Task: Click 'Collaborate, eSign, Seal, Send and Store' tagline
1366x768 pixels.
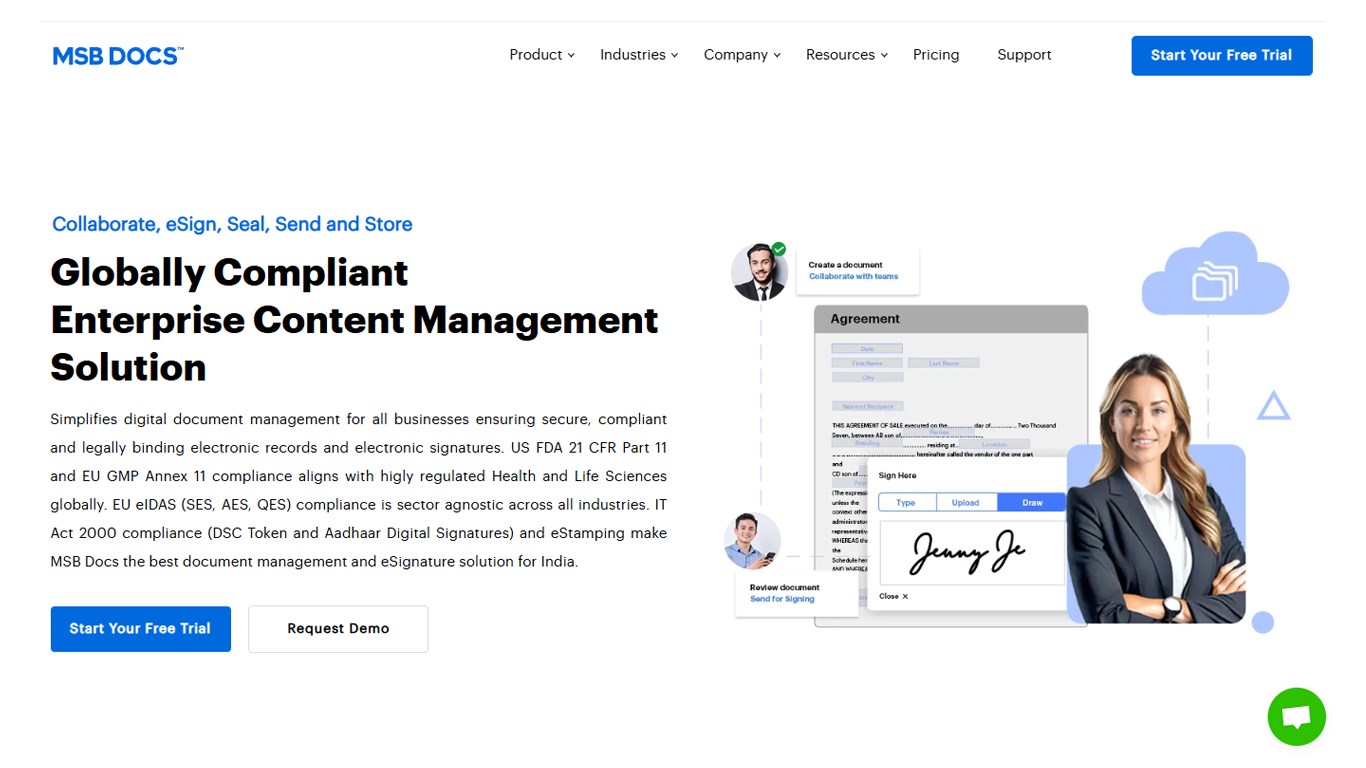Action: tap(232, 224)
